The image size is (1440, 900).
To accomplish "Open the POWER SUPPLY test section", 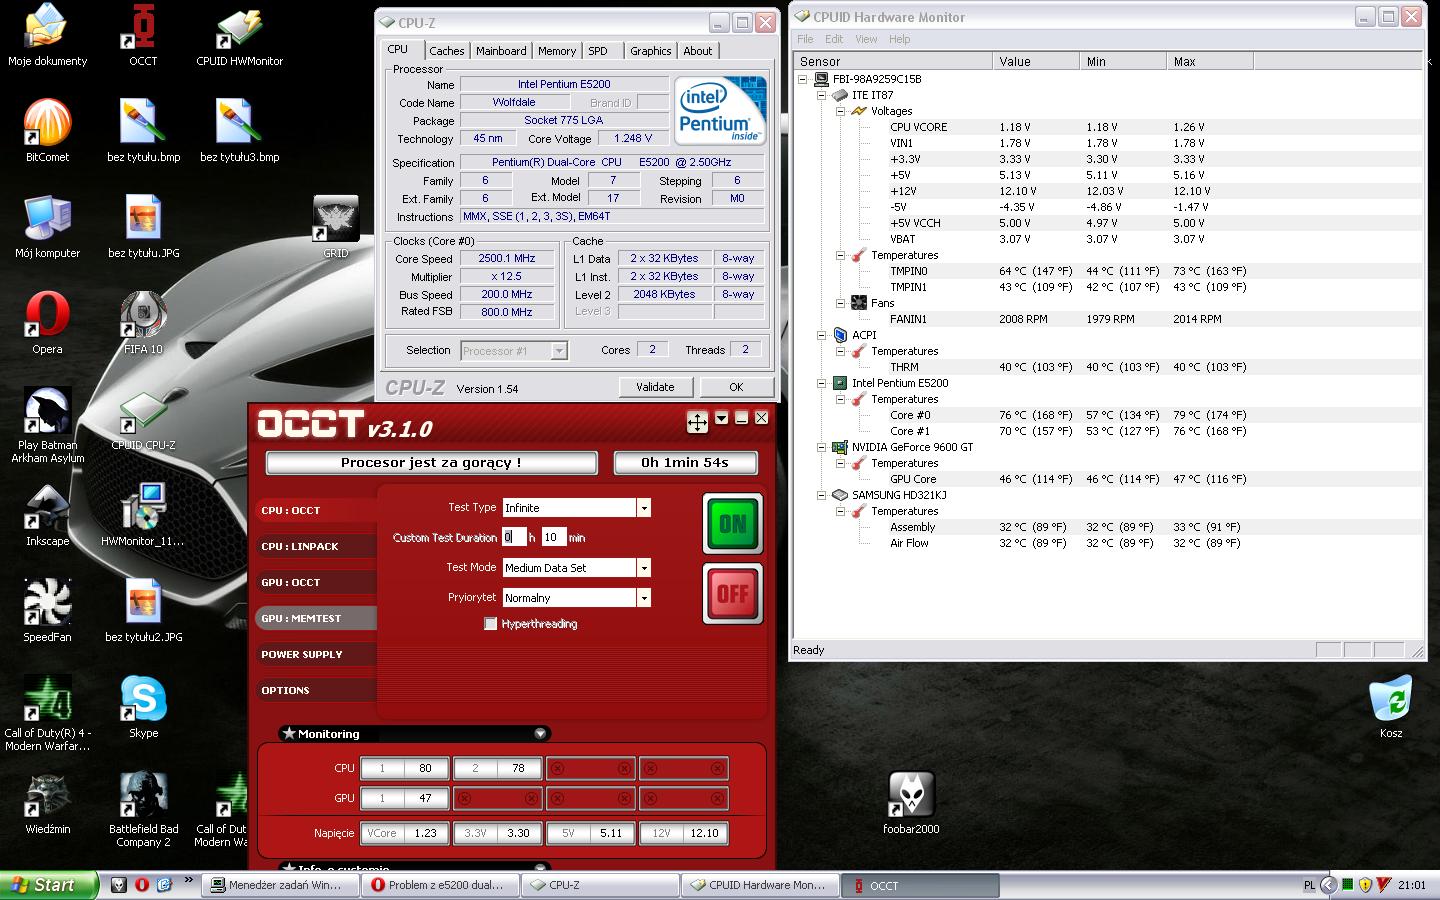I will pyautogui.click(x=316, y=655).
